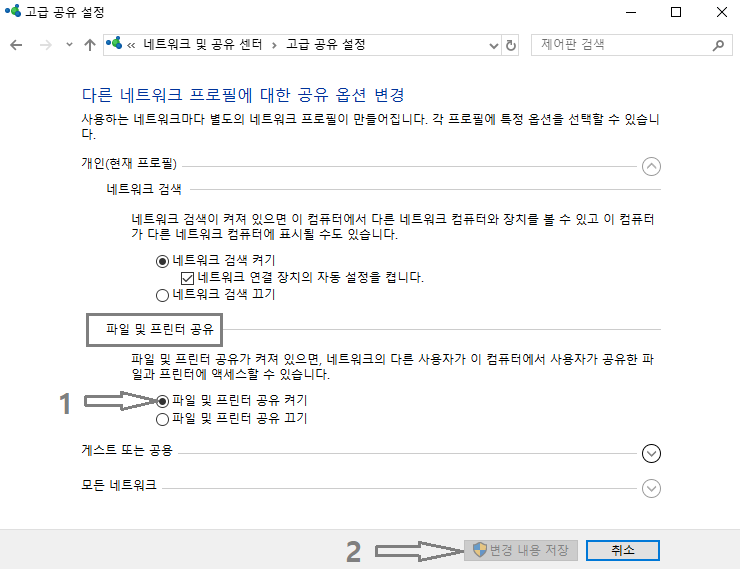Click the 파일 및 프린터 공유 heading

pos(160,329)
